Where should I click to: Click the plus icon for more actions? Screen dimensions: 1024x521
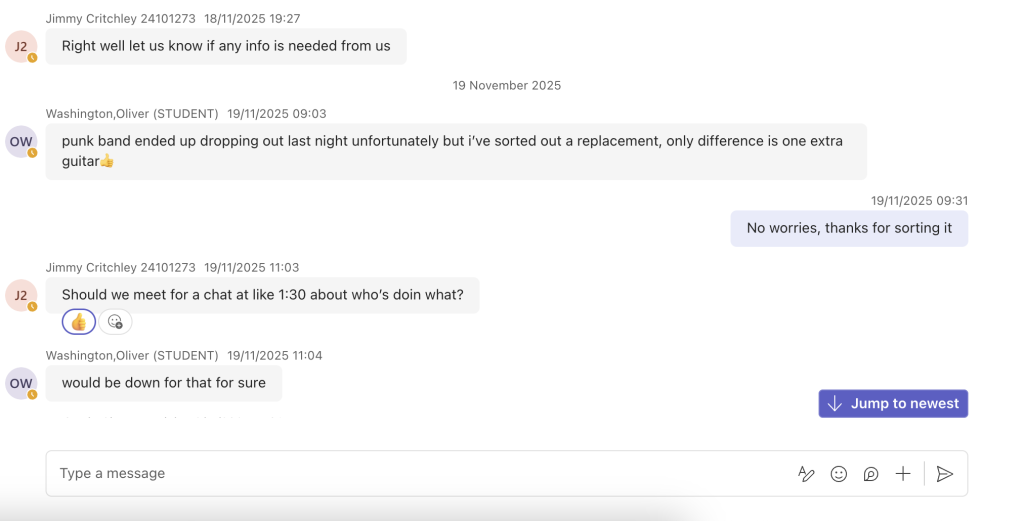(903, 474)
